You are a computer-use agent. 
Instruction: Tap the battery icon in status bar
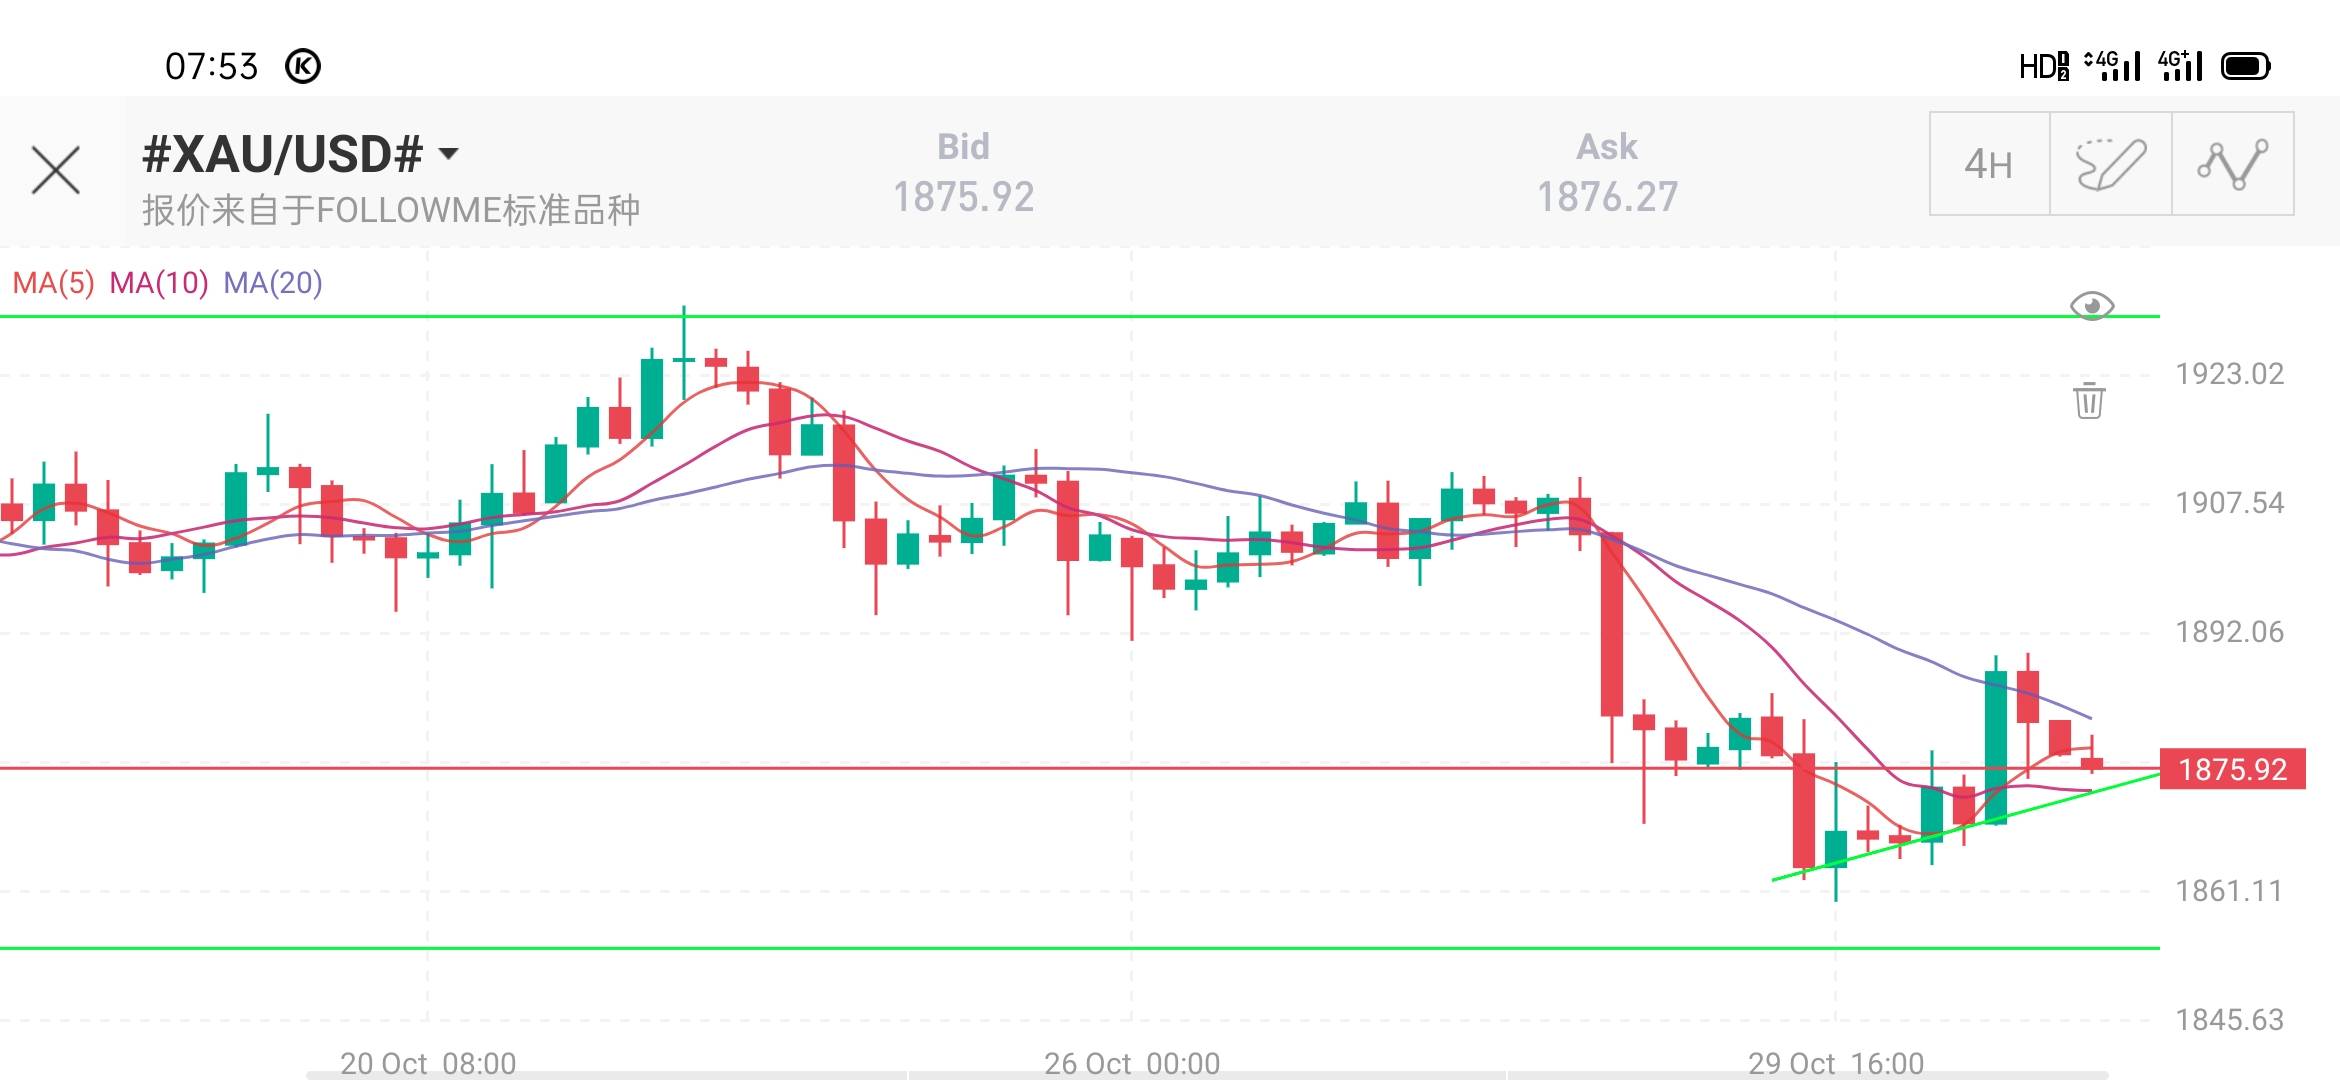(x=2246, y=66)
